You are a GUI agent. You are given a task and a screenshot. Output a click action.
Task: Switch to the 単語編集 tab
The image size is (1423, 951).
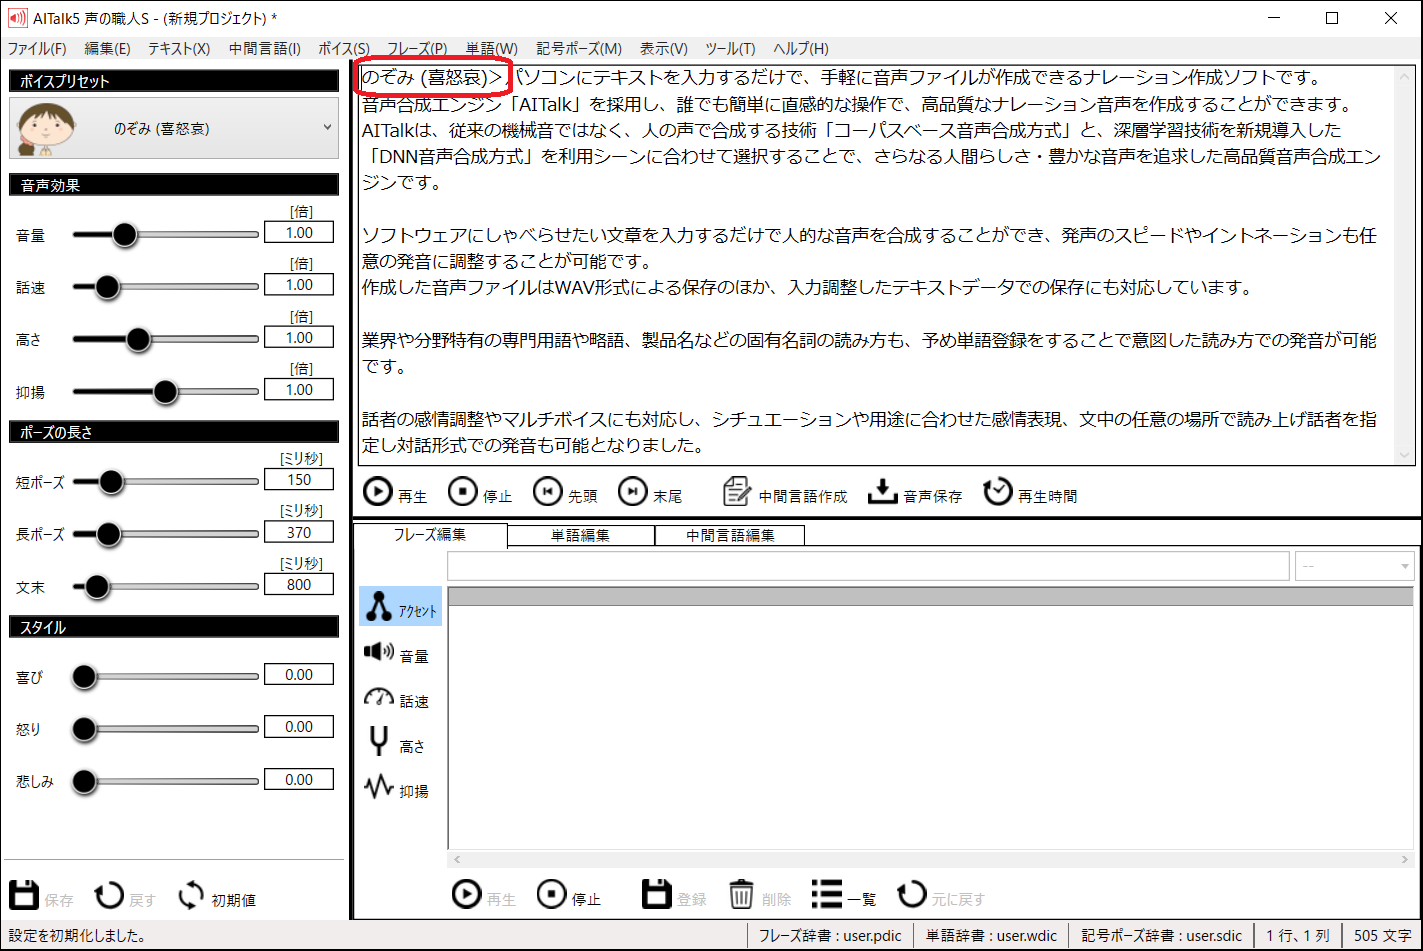(581, 535)
